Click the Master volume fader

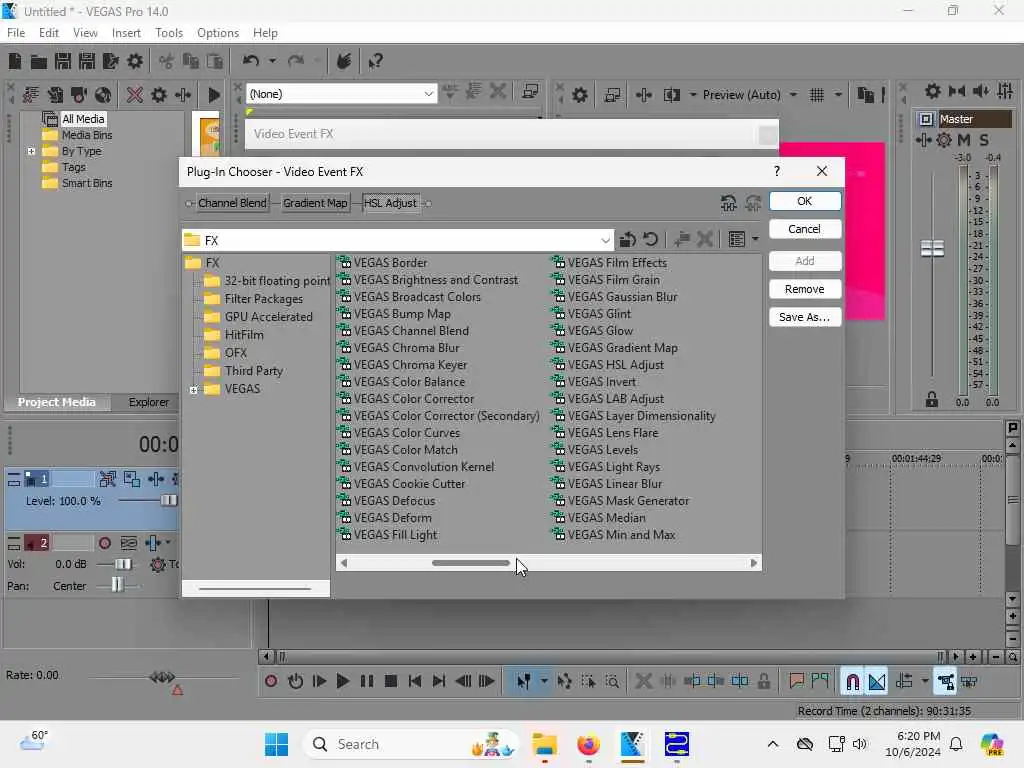coord(932,248)
